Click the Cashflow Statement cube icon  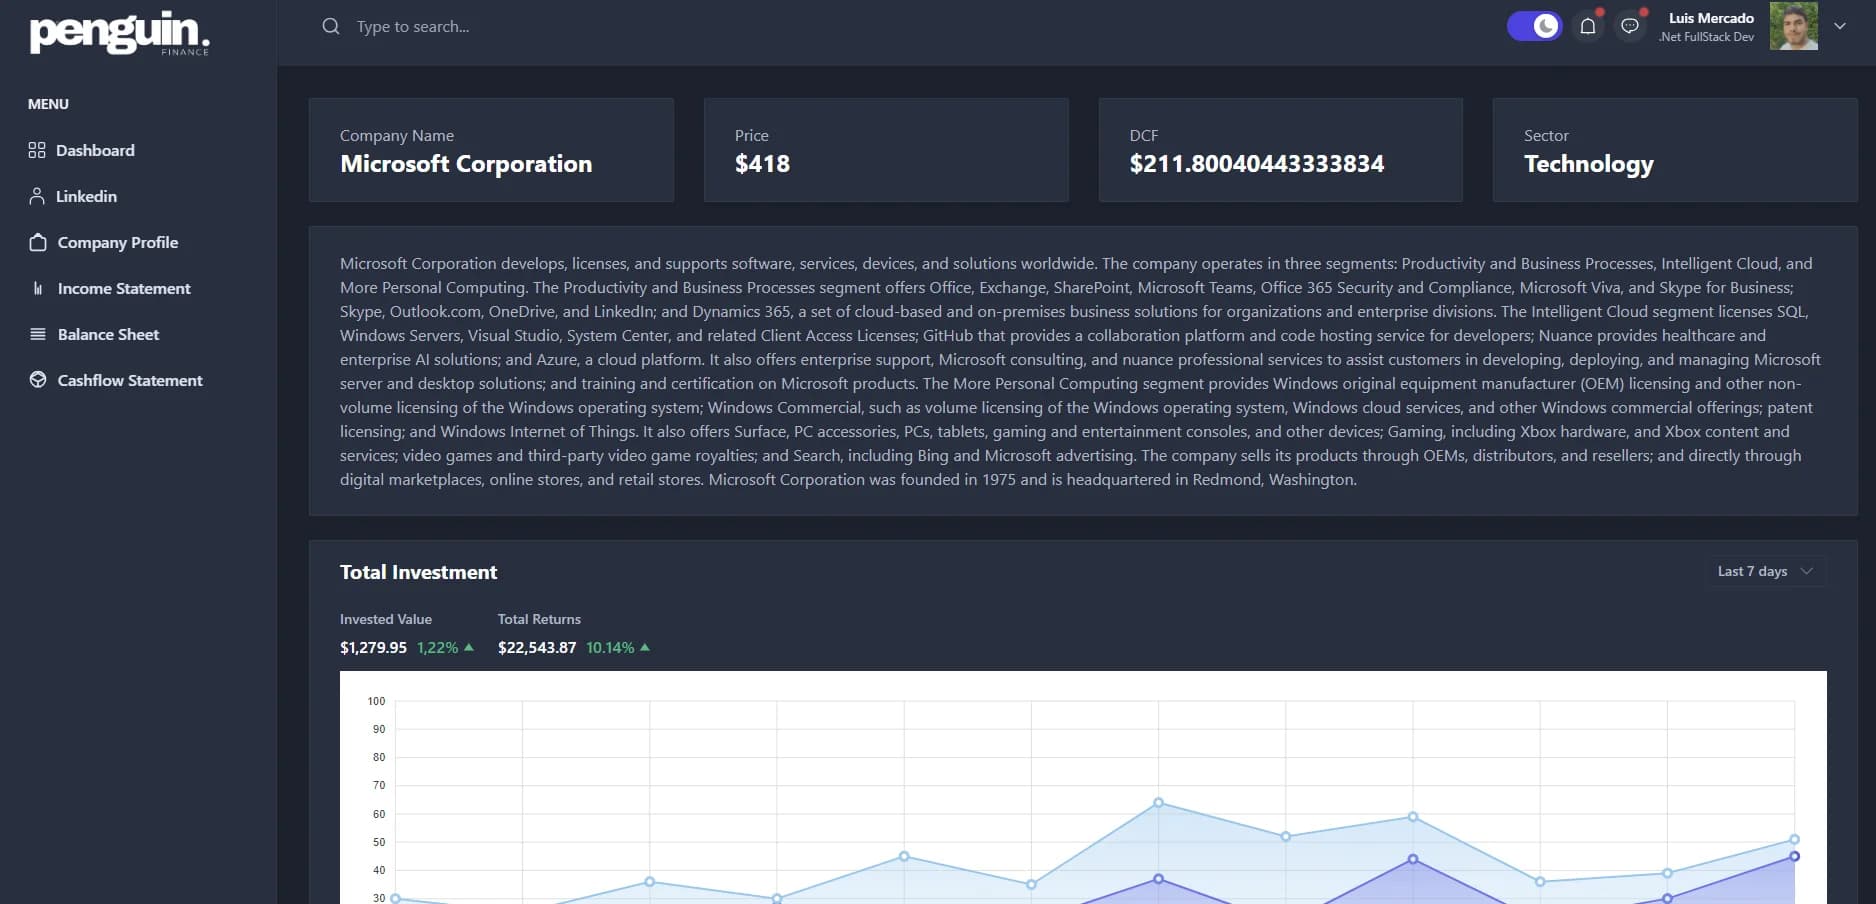click(38, 380)
